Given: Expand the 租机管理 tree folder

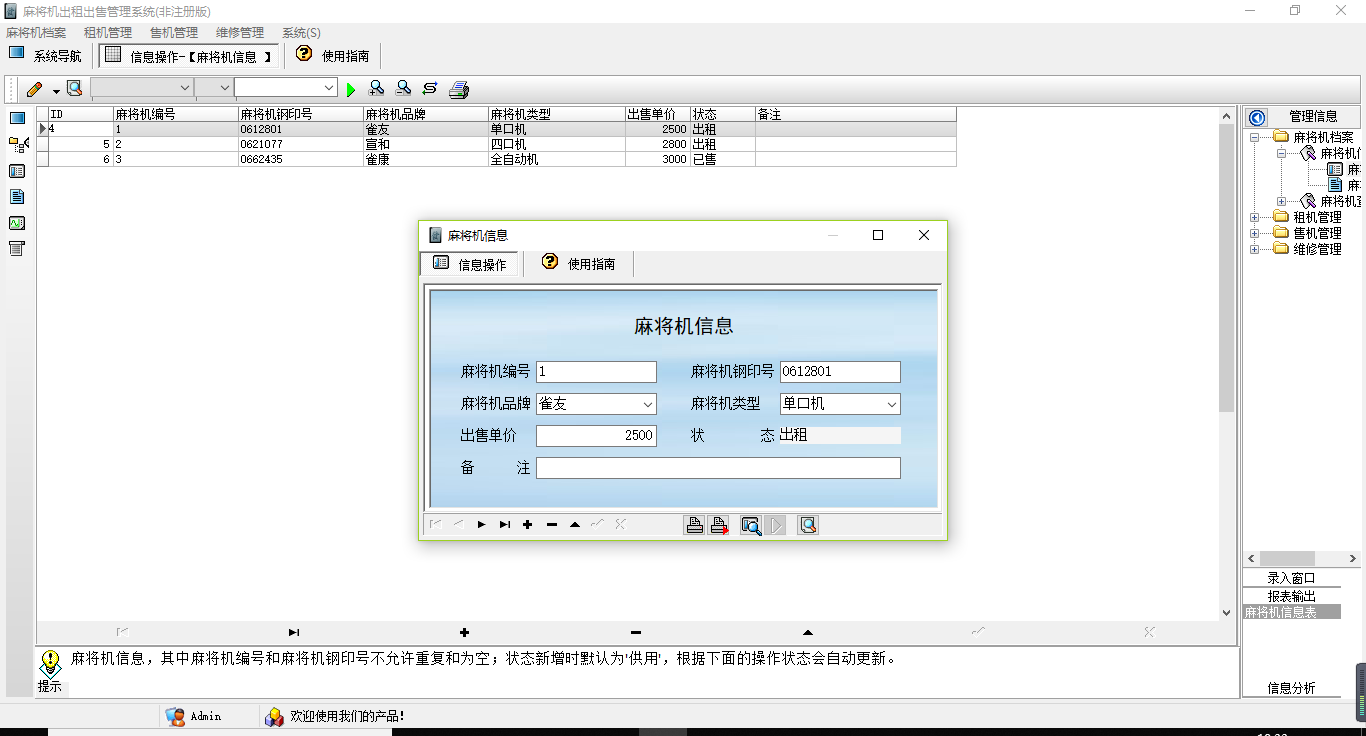Looking at the screenshot, I should click(x=1254, y=217).
